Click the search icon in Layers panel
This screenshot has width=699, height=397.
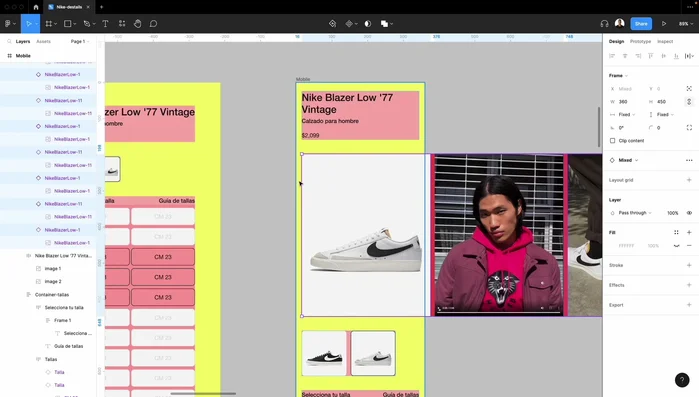click(x=9, y=41)
